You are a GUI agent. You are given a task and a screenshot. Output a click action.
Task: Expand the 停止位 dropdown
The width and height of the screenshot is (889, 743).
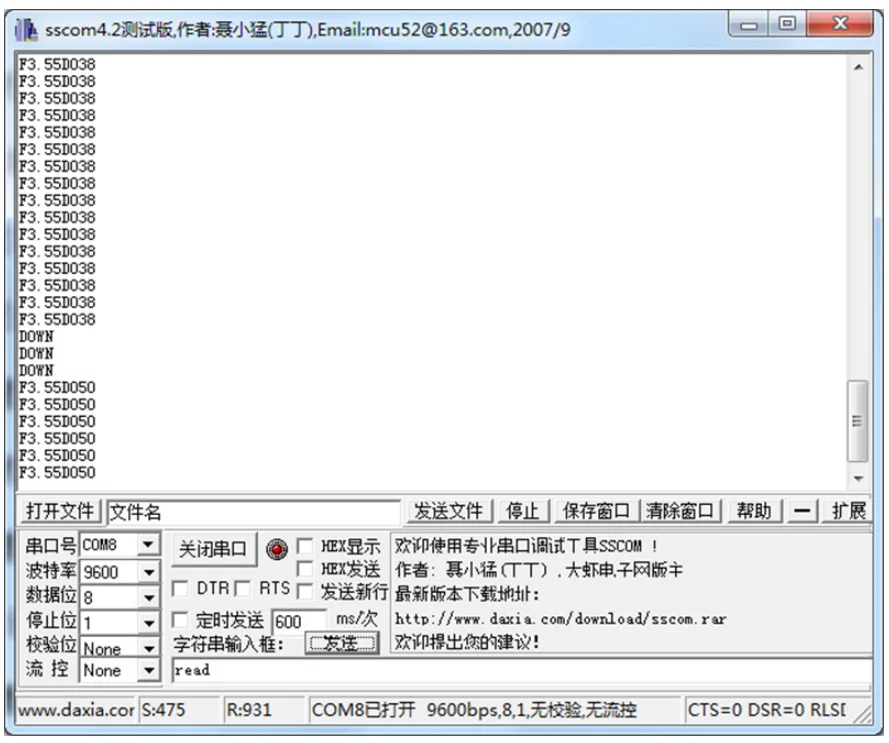149,623
